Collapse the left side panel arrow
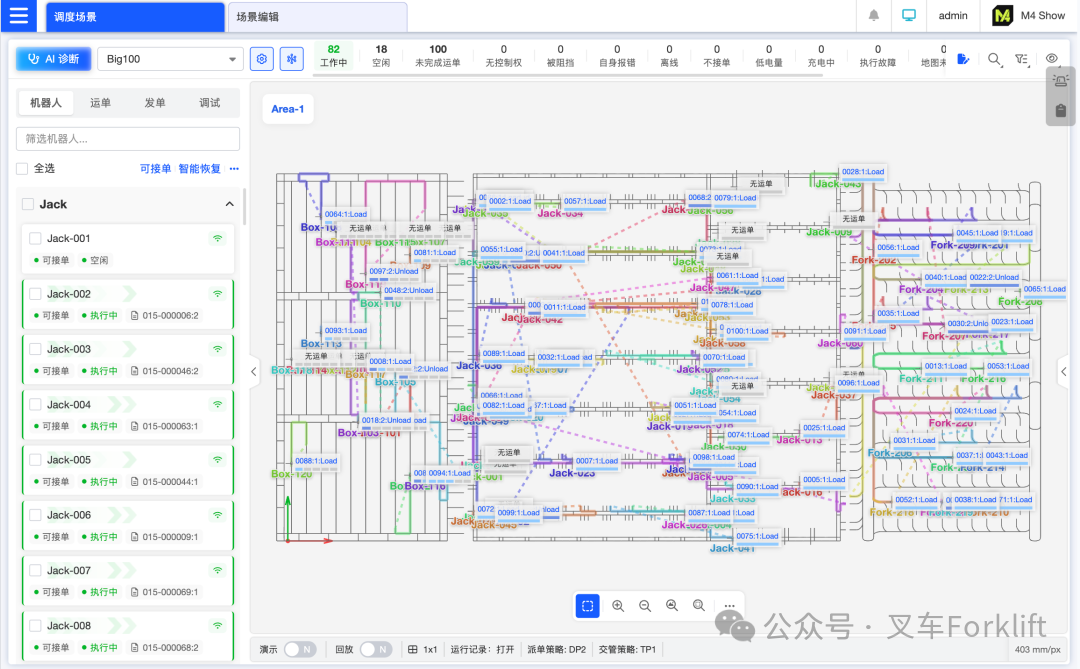This screenshot has width=1080, height=669. pyautogui.click(x=253, y=372)
